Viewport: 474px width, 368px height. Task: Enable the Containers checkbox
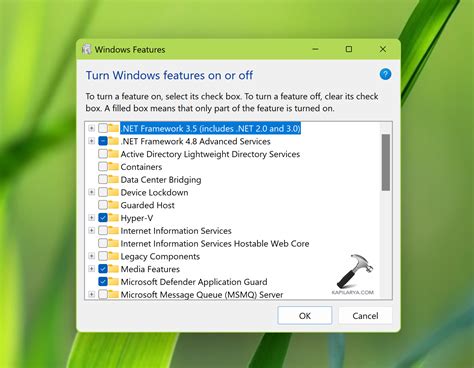103,166
